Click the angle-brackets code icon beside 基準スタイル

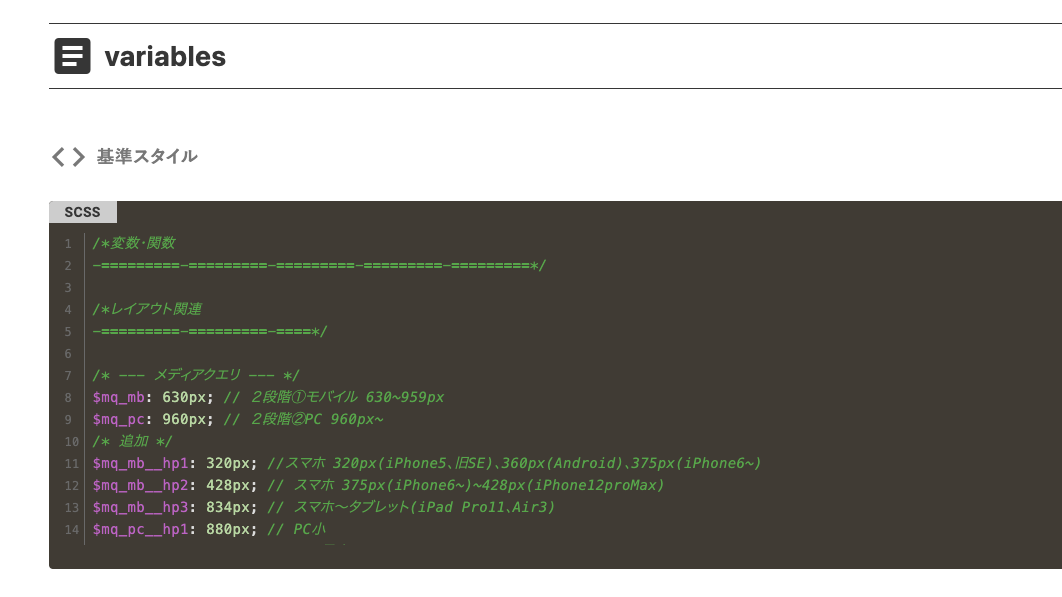(x=68, y=157)
